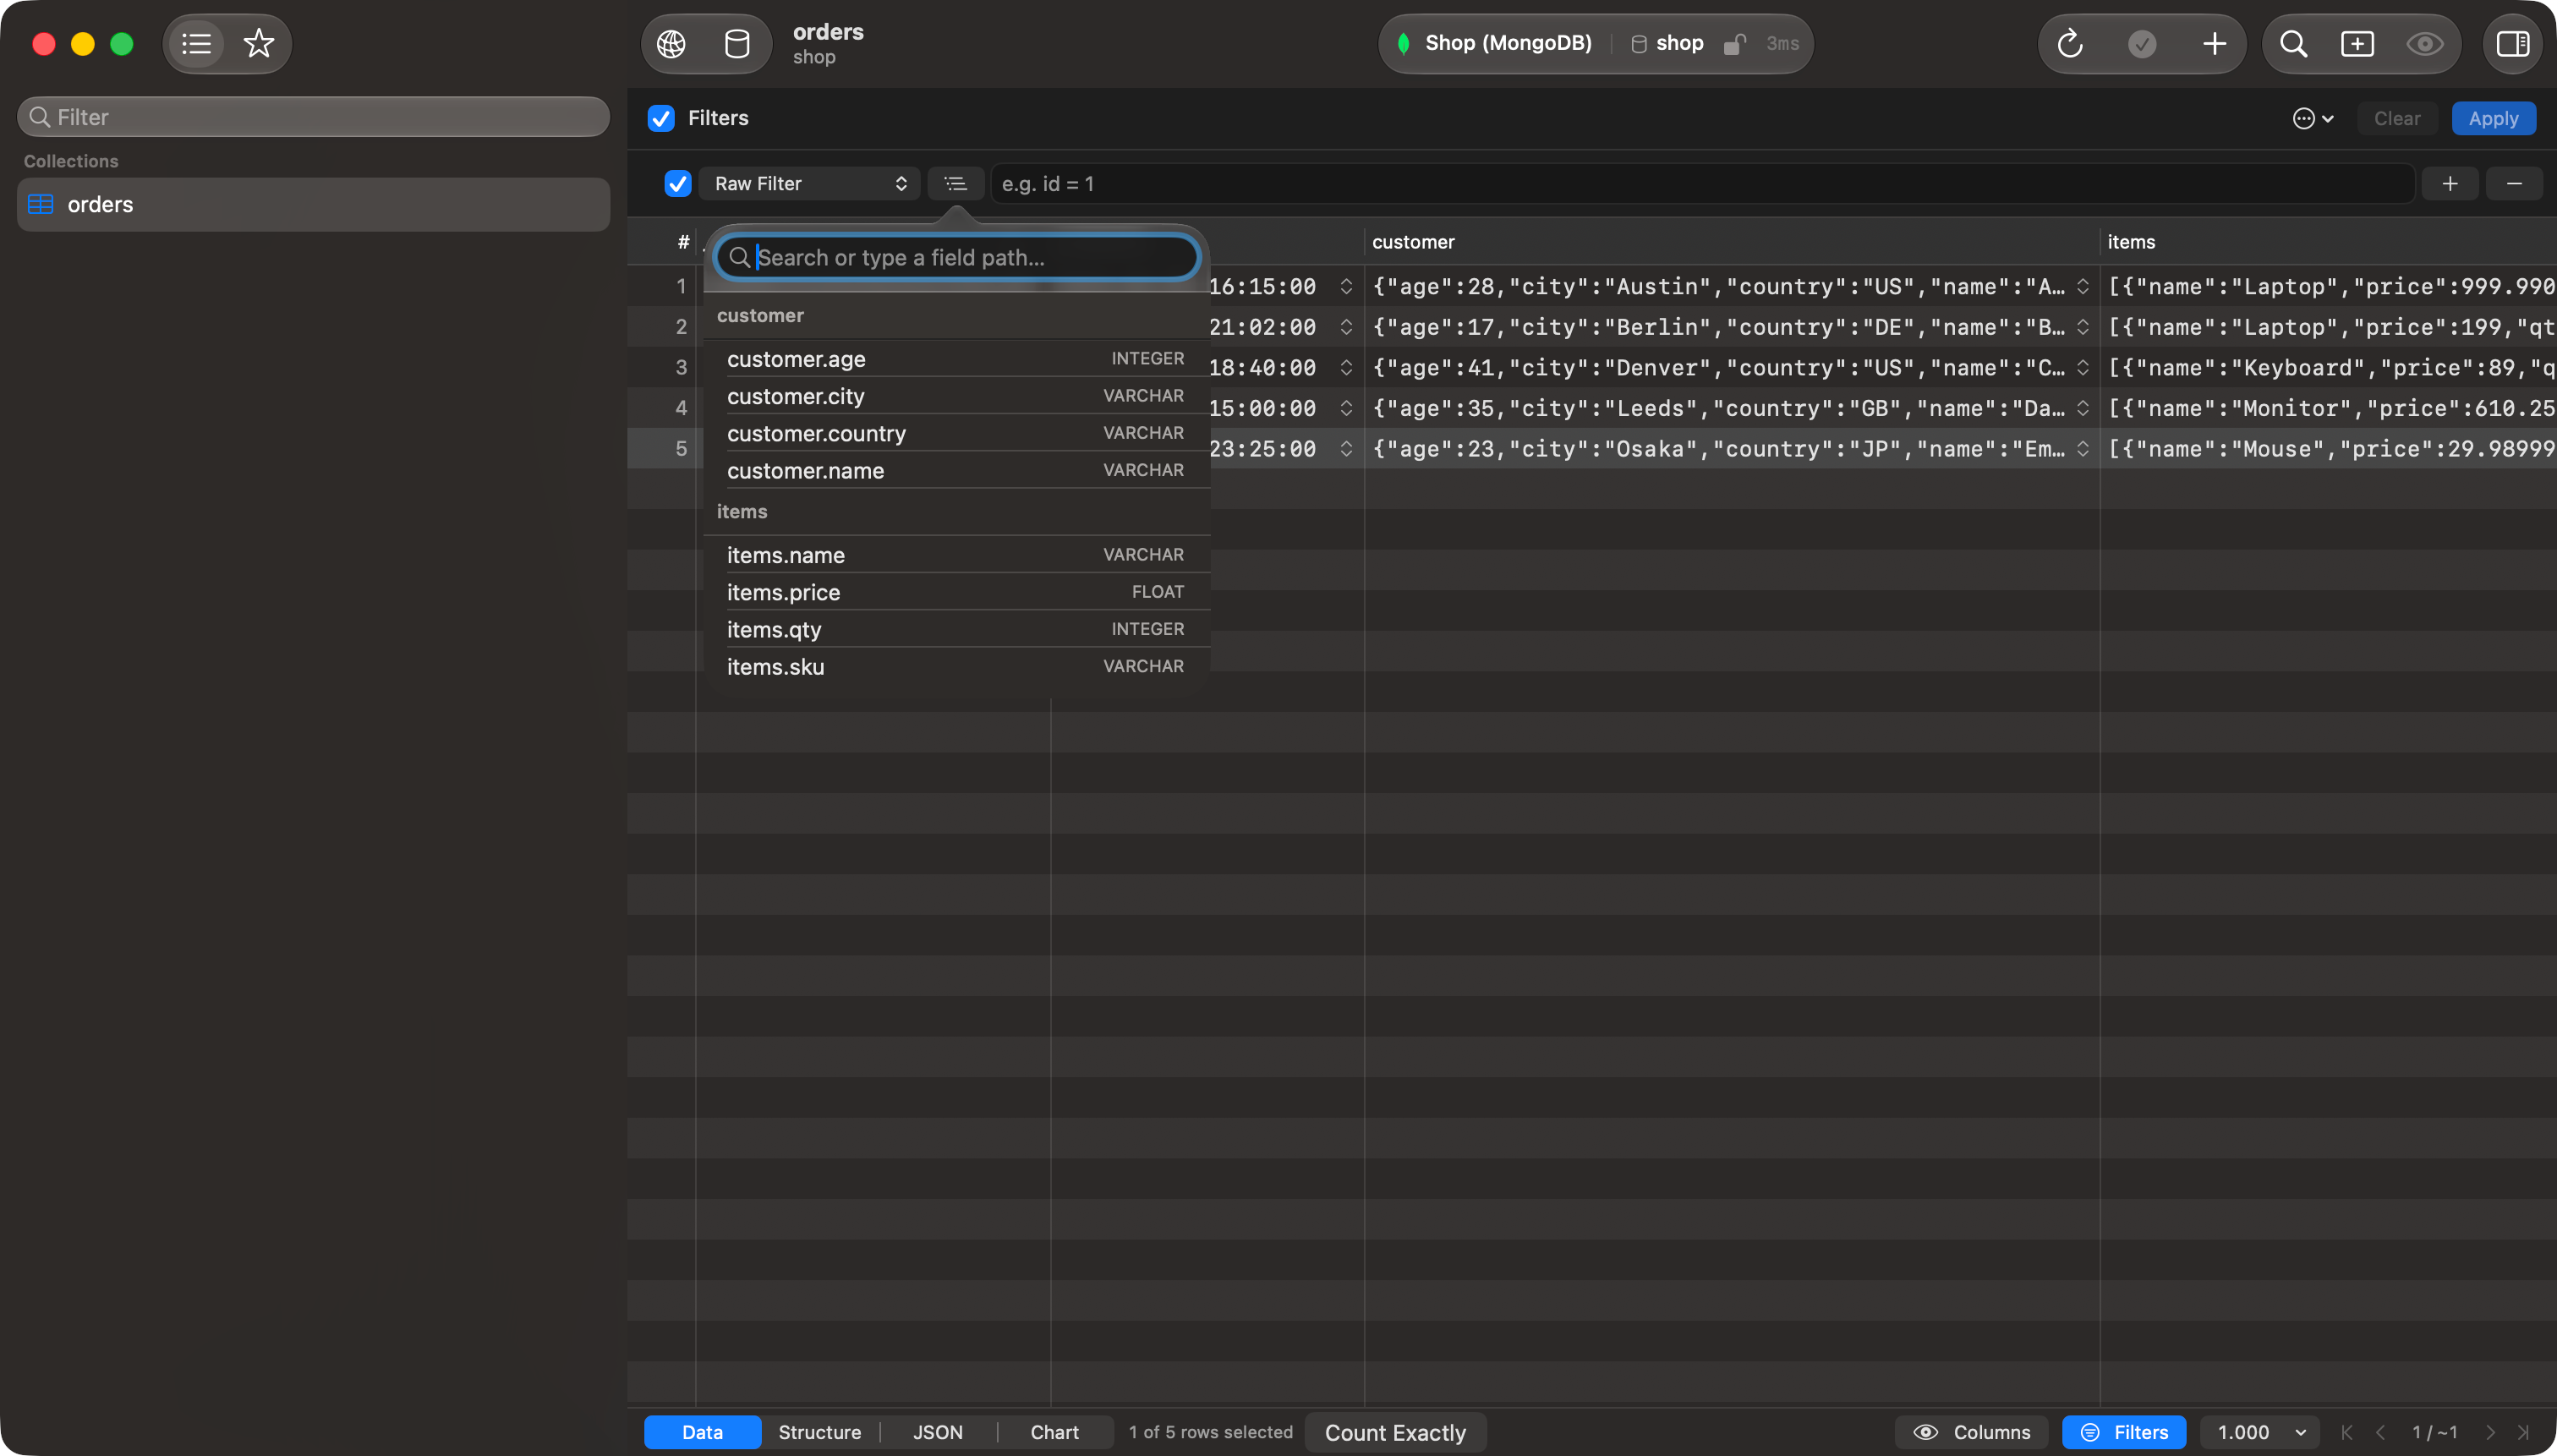Image resolution: width=2557 pixels, height=1456 pixels.
Task: Toggle the right sidebar panel icon
Action: pos(2513,44)
